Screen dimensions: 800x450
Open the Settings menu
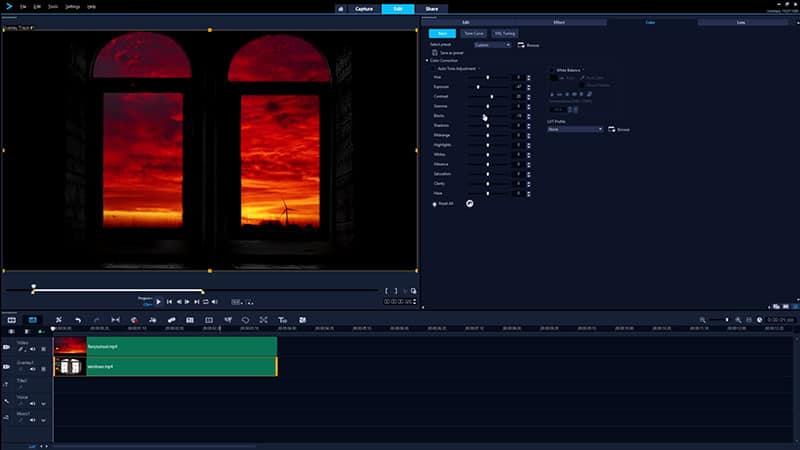pos(72,7)
